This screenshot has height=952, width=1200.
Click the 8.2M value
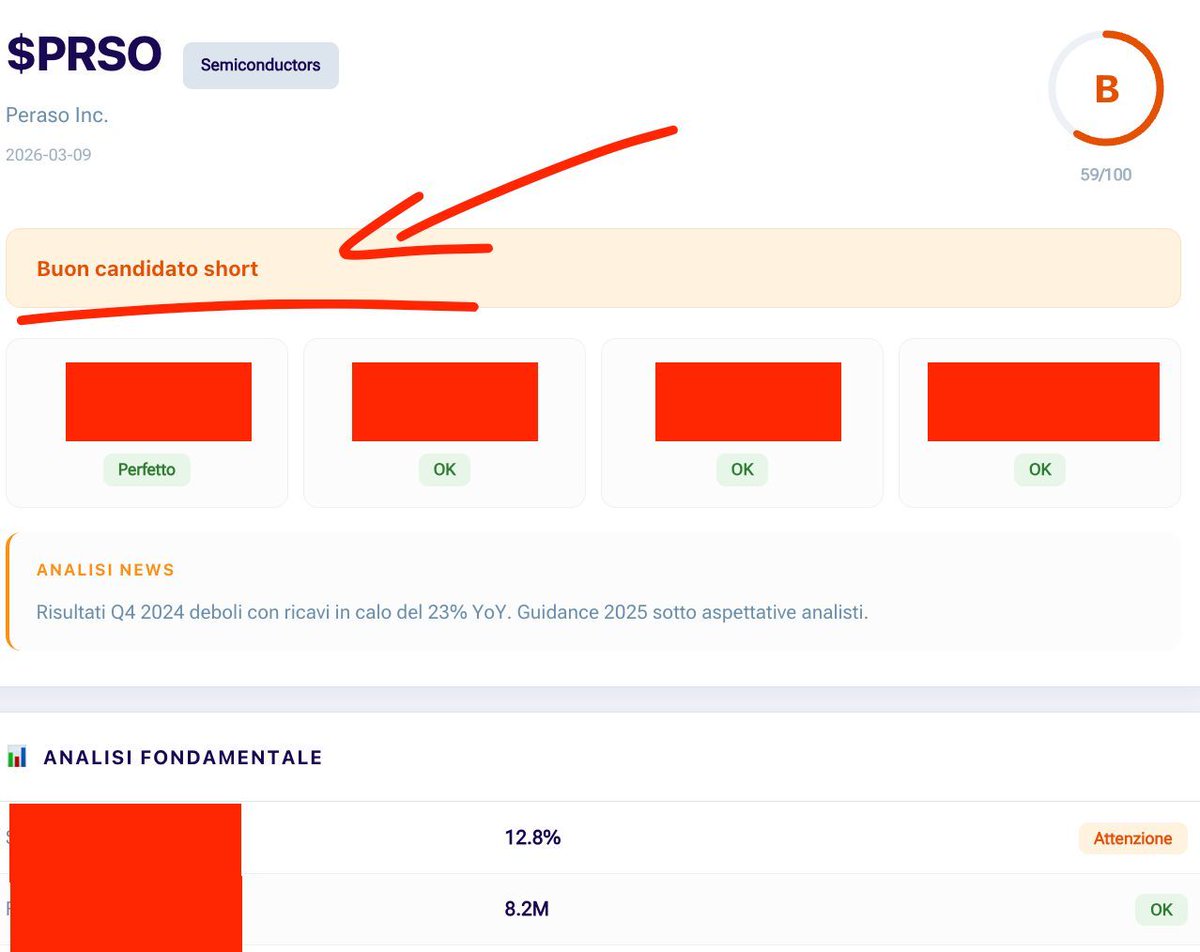(527, 909)
